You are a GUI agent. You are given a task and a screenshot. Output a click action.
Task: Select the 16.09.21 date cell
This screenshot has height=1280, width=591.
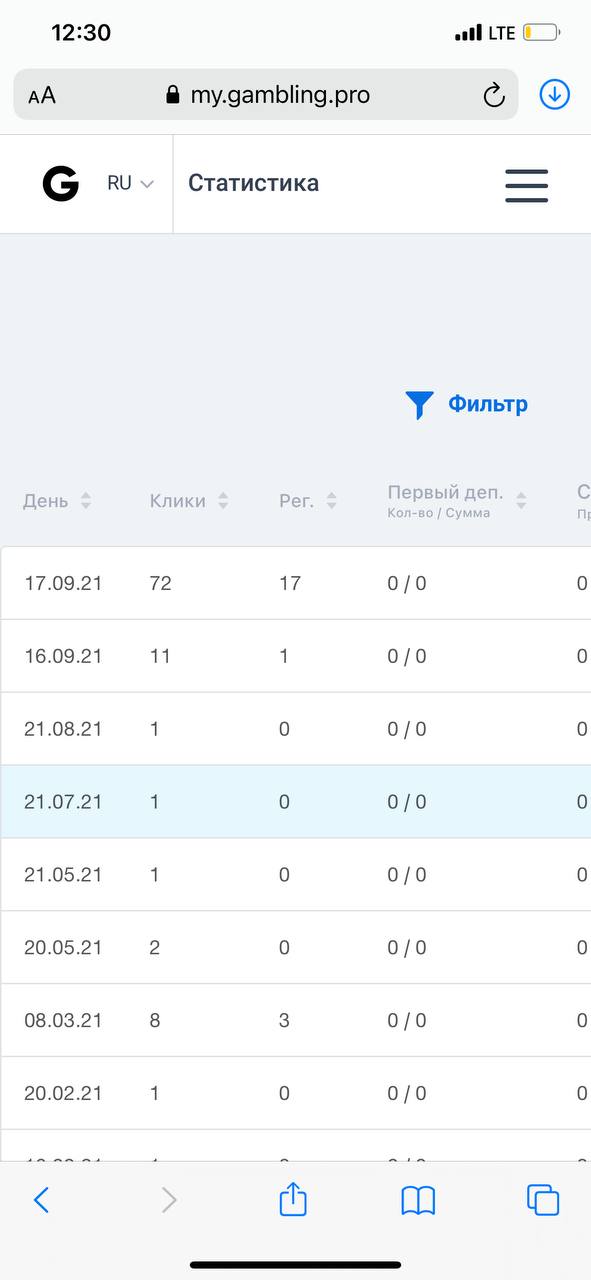pos(63,656)
